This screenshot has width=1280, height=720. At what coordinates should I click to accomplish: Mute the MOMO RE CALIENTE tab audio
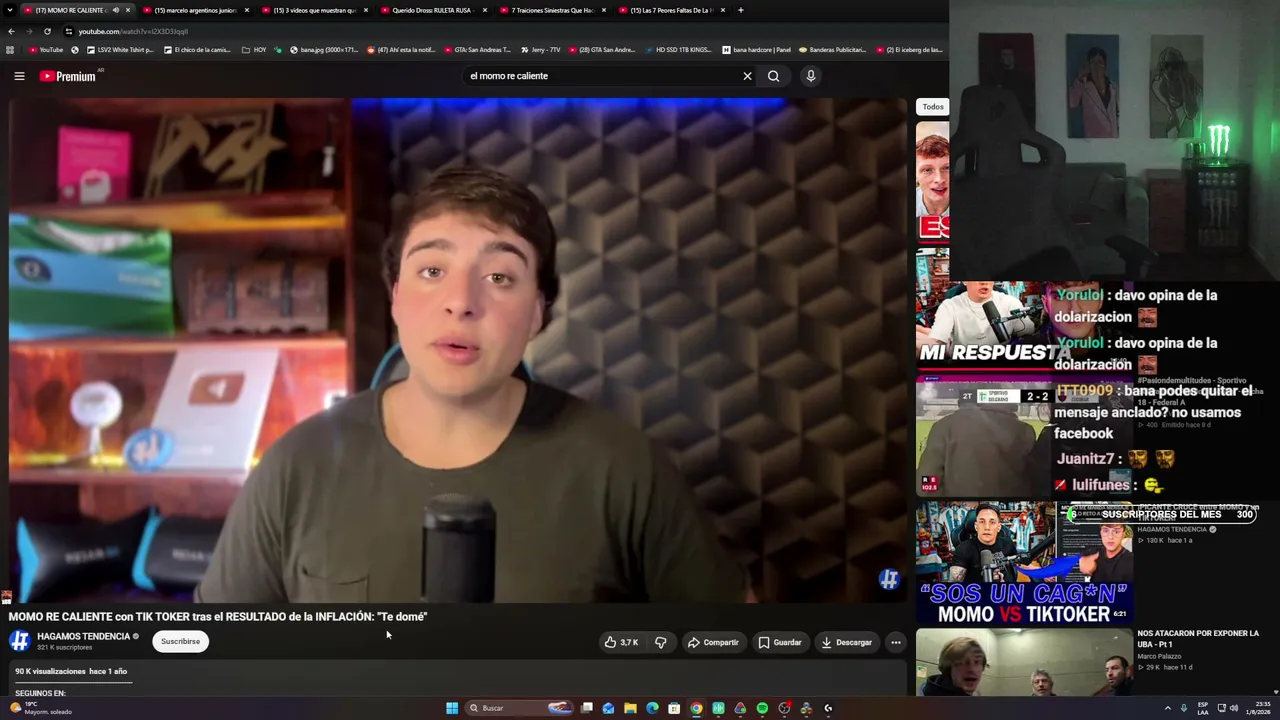115,10
